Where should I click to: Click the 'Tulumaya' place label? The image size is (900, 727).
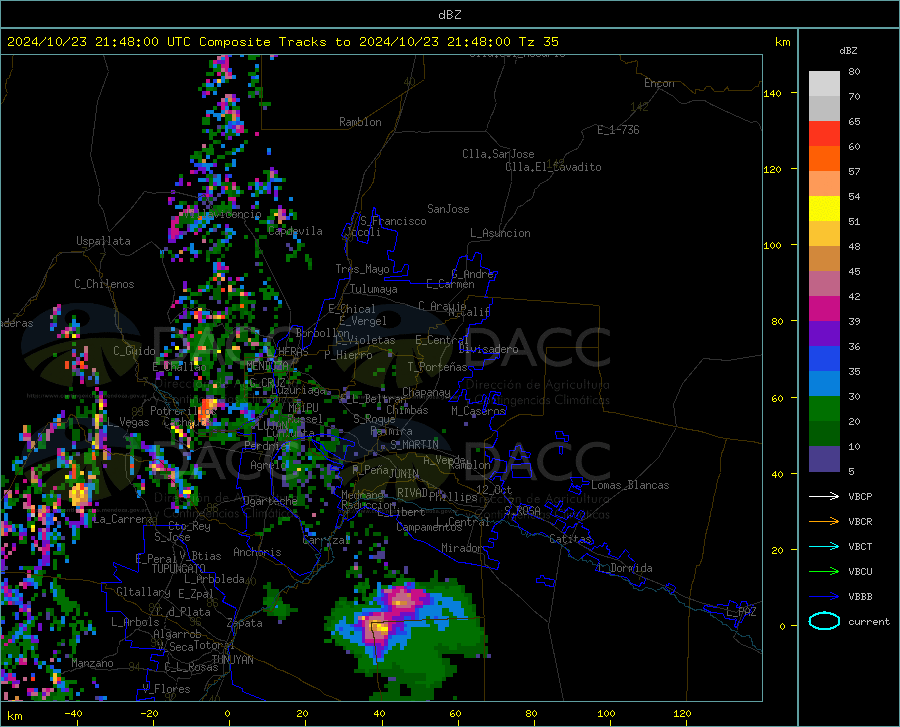click(x=374, y=289)
